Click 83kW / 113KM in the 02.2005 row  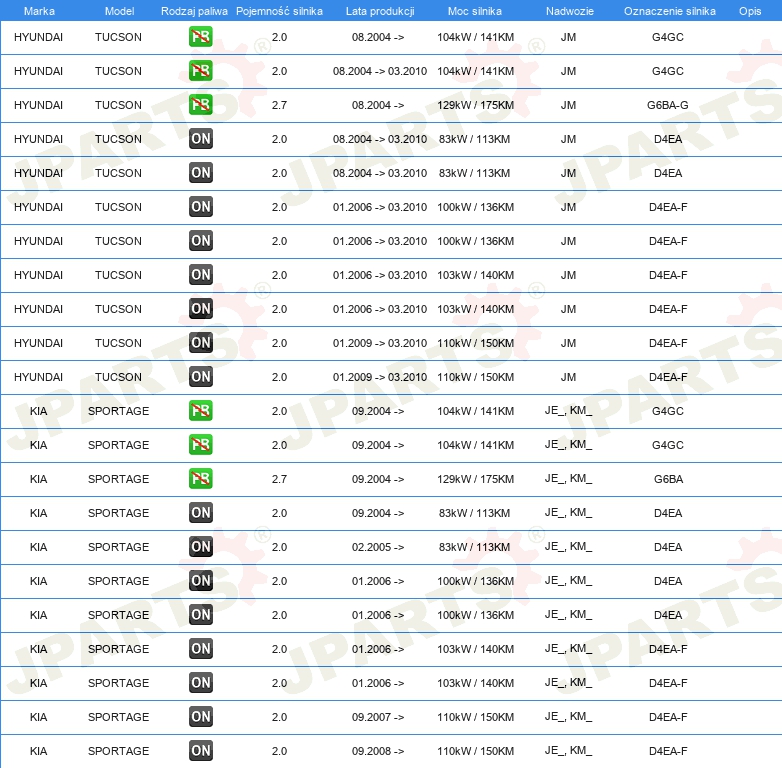(x=474, y=547)
